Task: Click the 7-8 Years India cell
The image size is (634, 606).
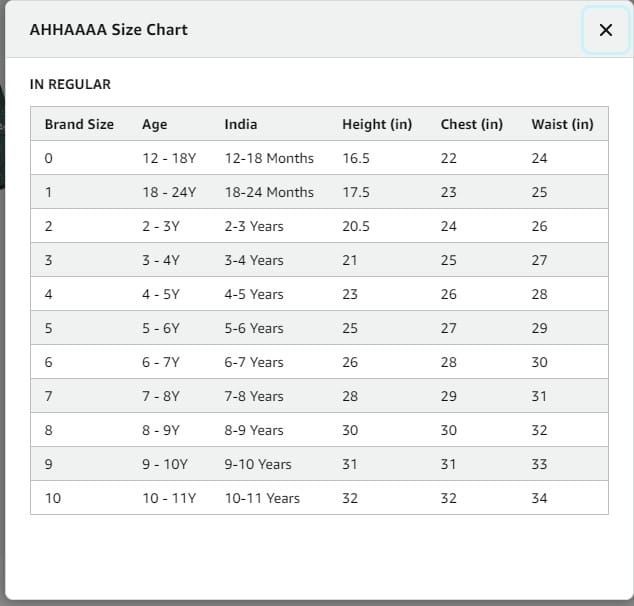Action: (254, 396)
